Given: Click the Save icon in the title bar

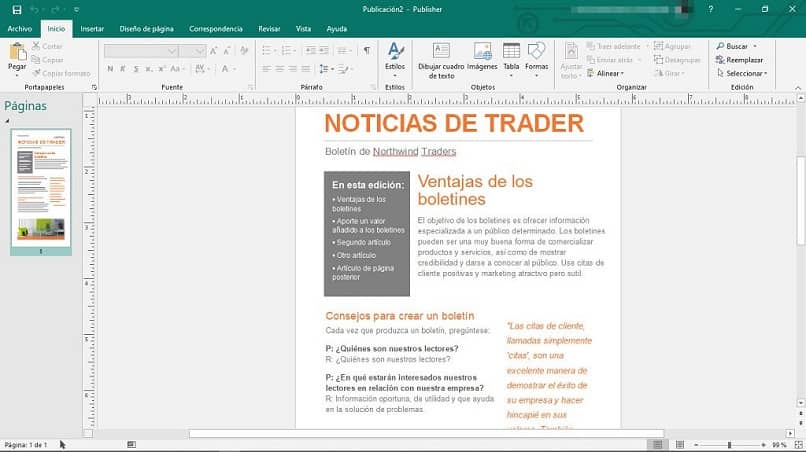Looking at the screenshot, I should pos(16,9).
